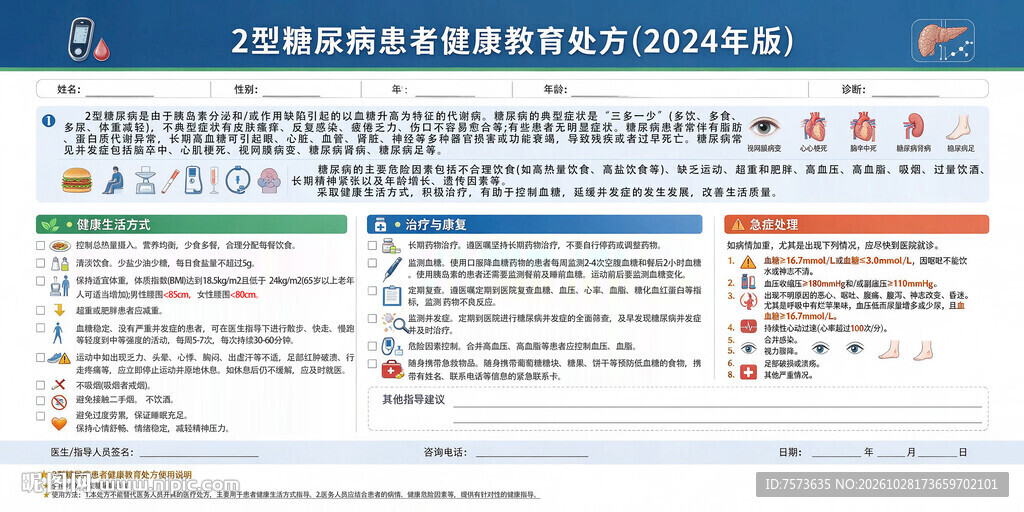The image size is (1024, 512).
Task: Click the wine glass drinking icon
Action: click(x=214, y=180)
